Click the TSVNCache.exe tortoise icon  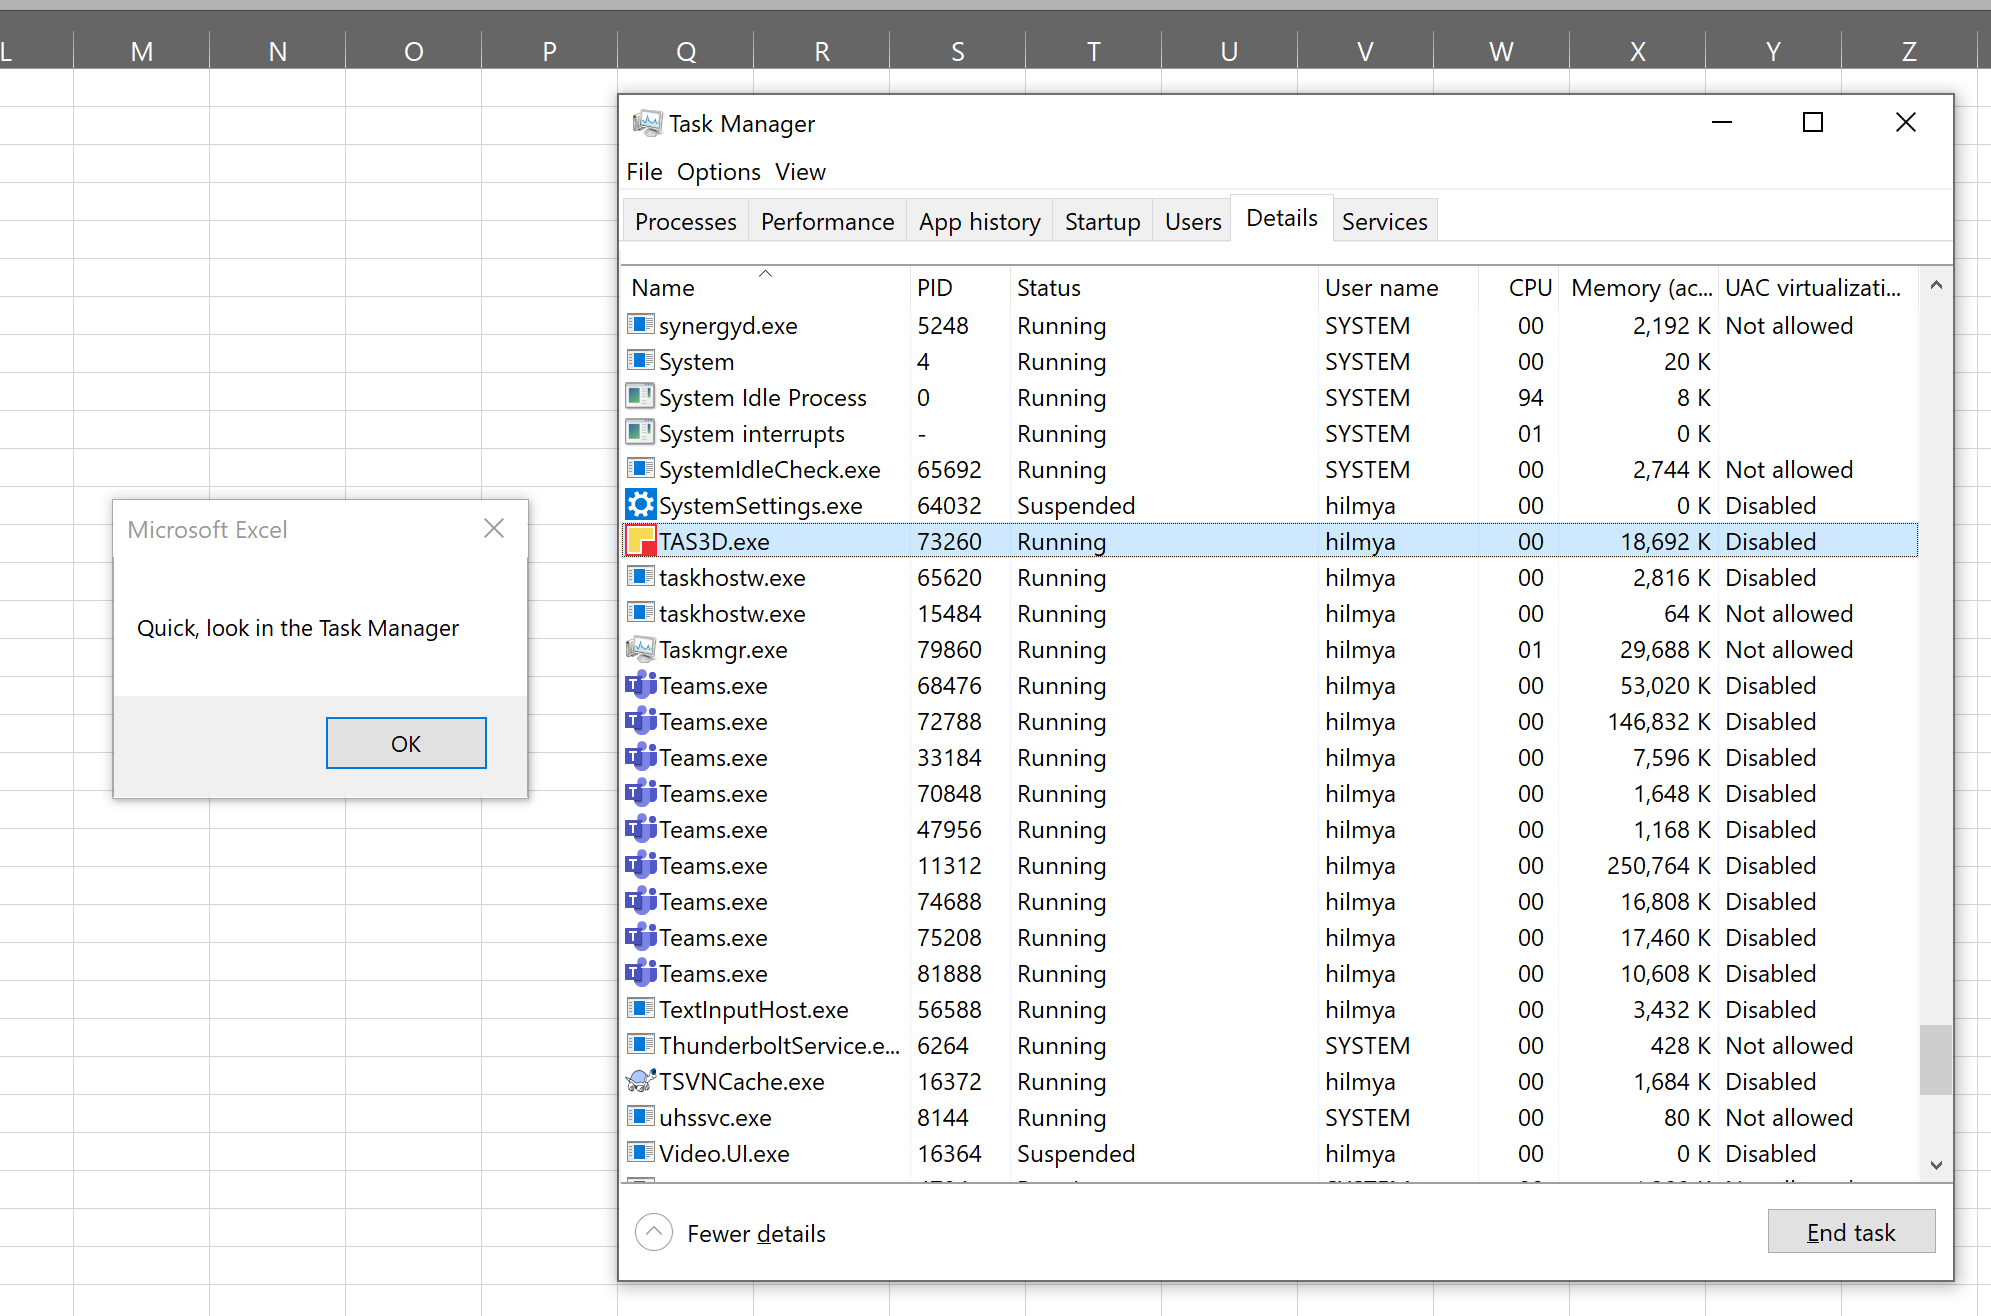click(x=641, y=1081)
